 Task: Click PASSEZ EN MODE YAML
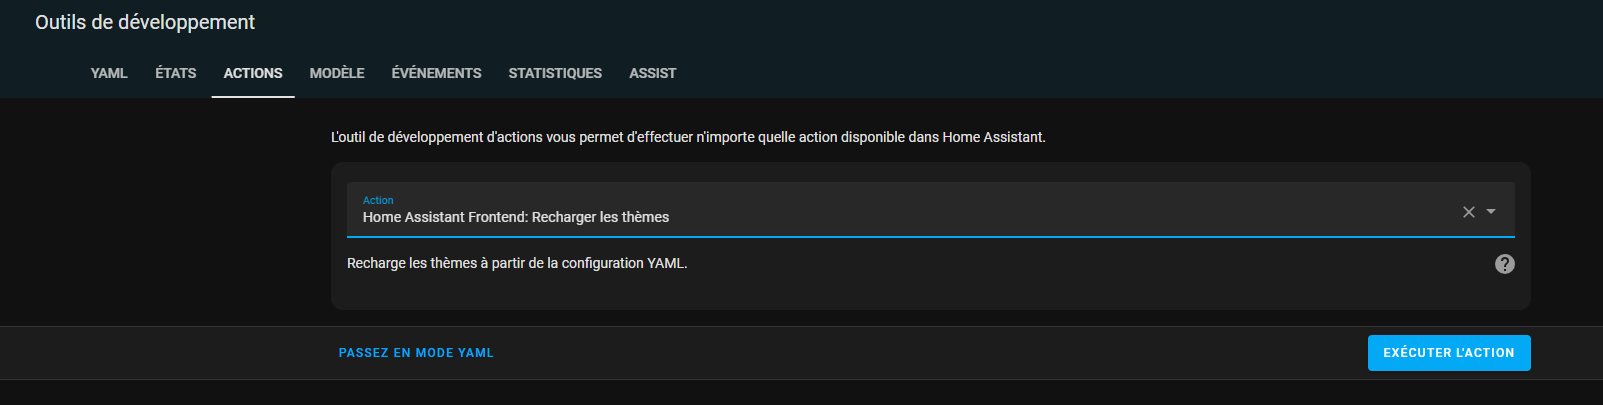416,353
